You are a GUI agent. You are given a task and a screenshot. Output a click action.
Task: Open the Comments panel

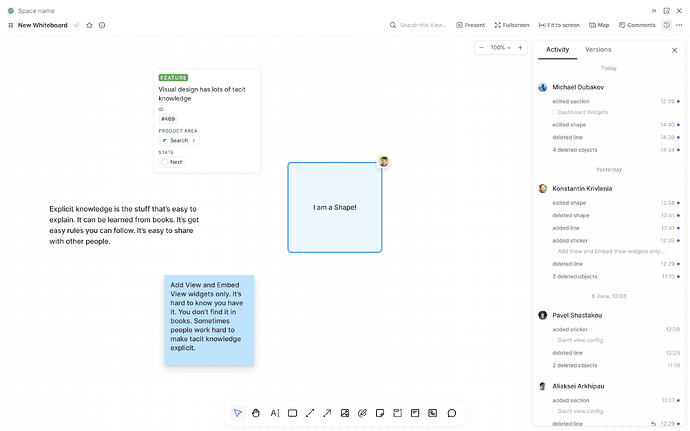point(637,25)
